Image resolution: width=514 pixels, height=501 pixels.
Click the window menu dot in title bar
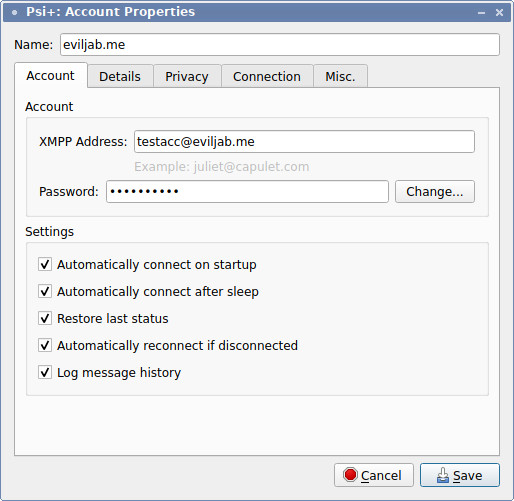[14, 13]
